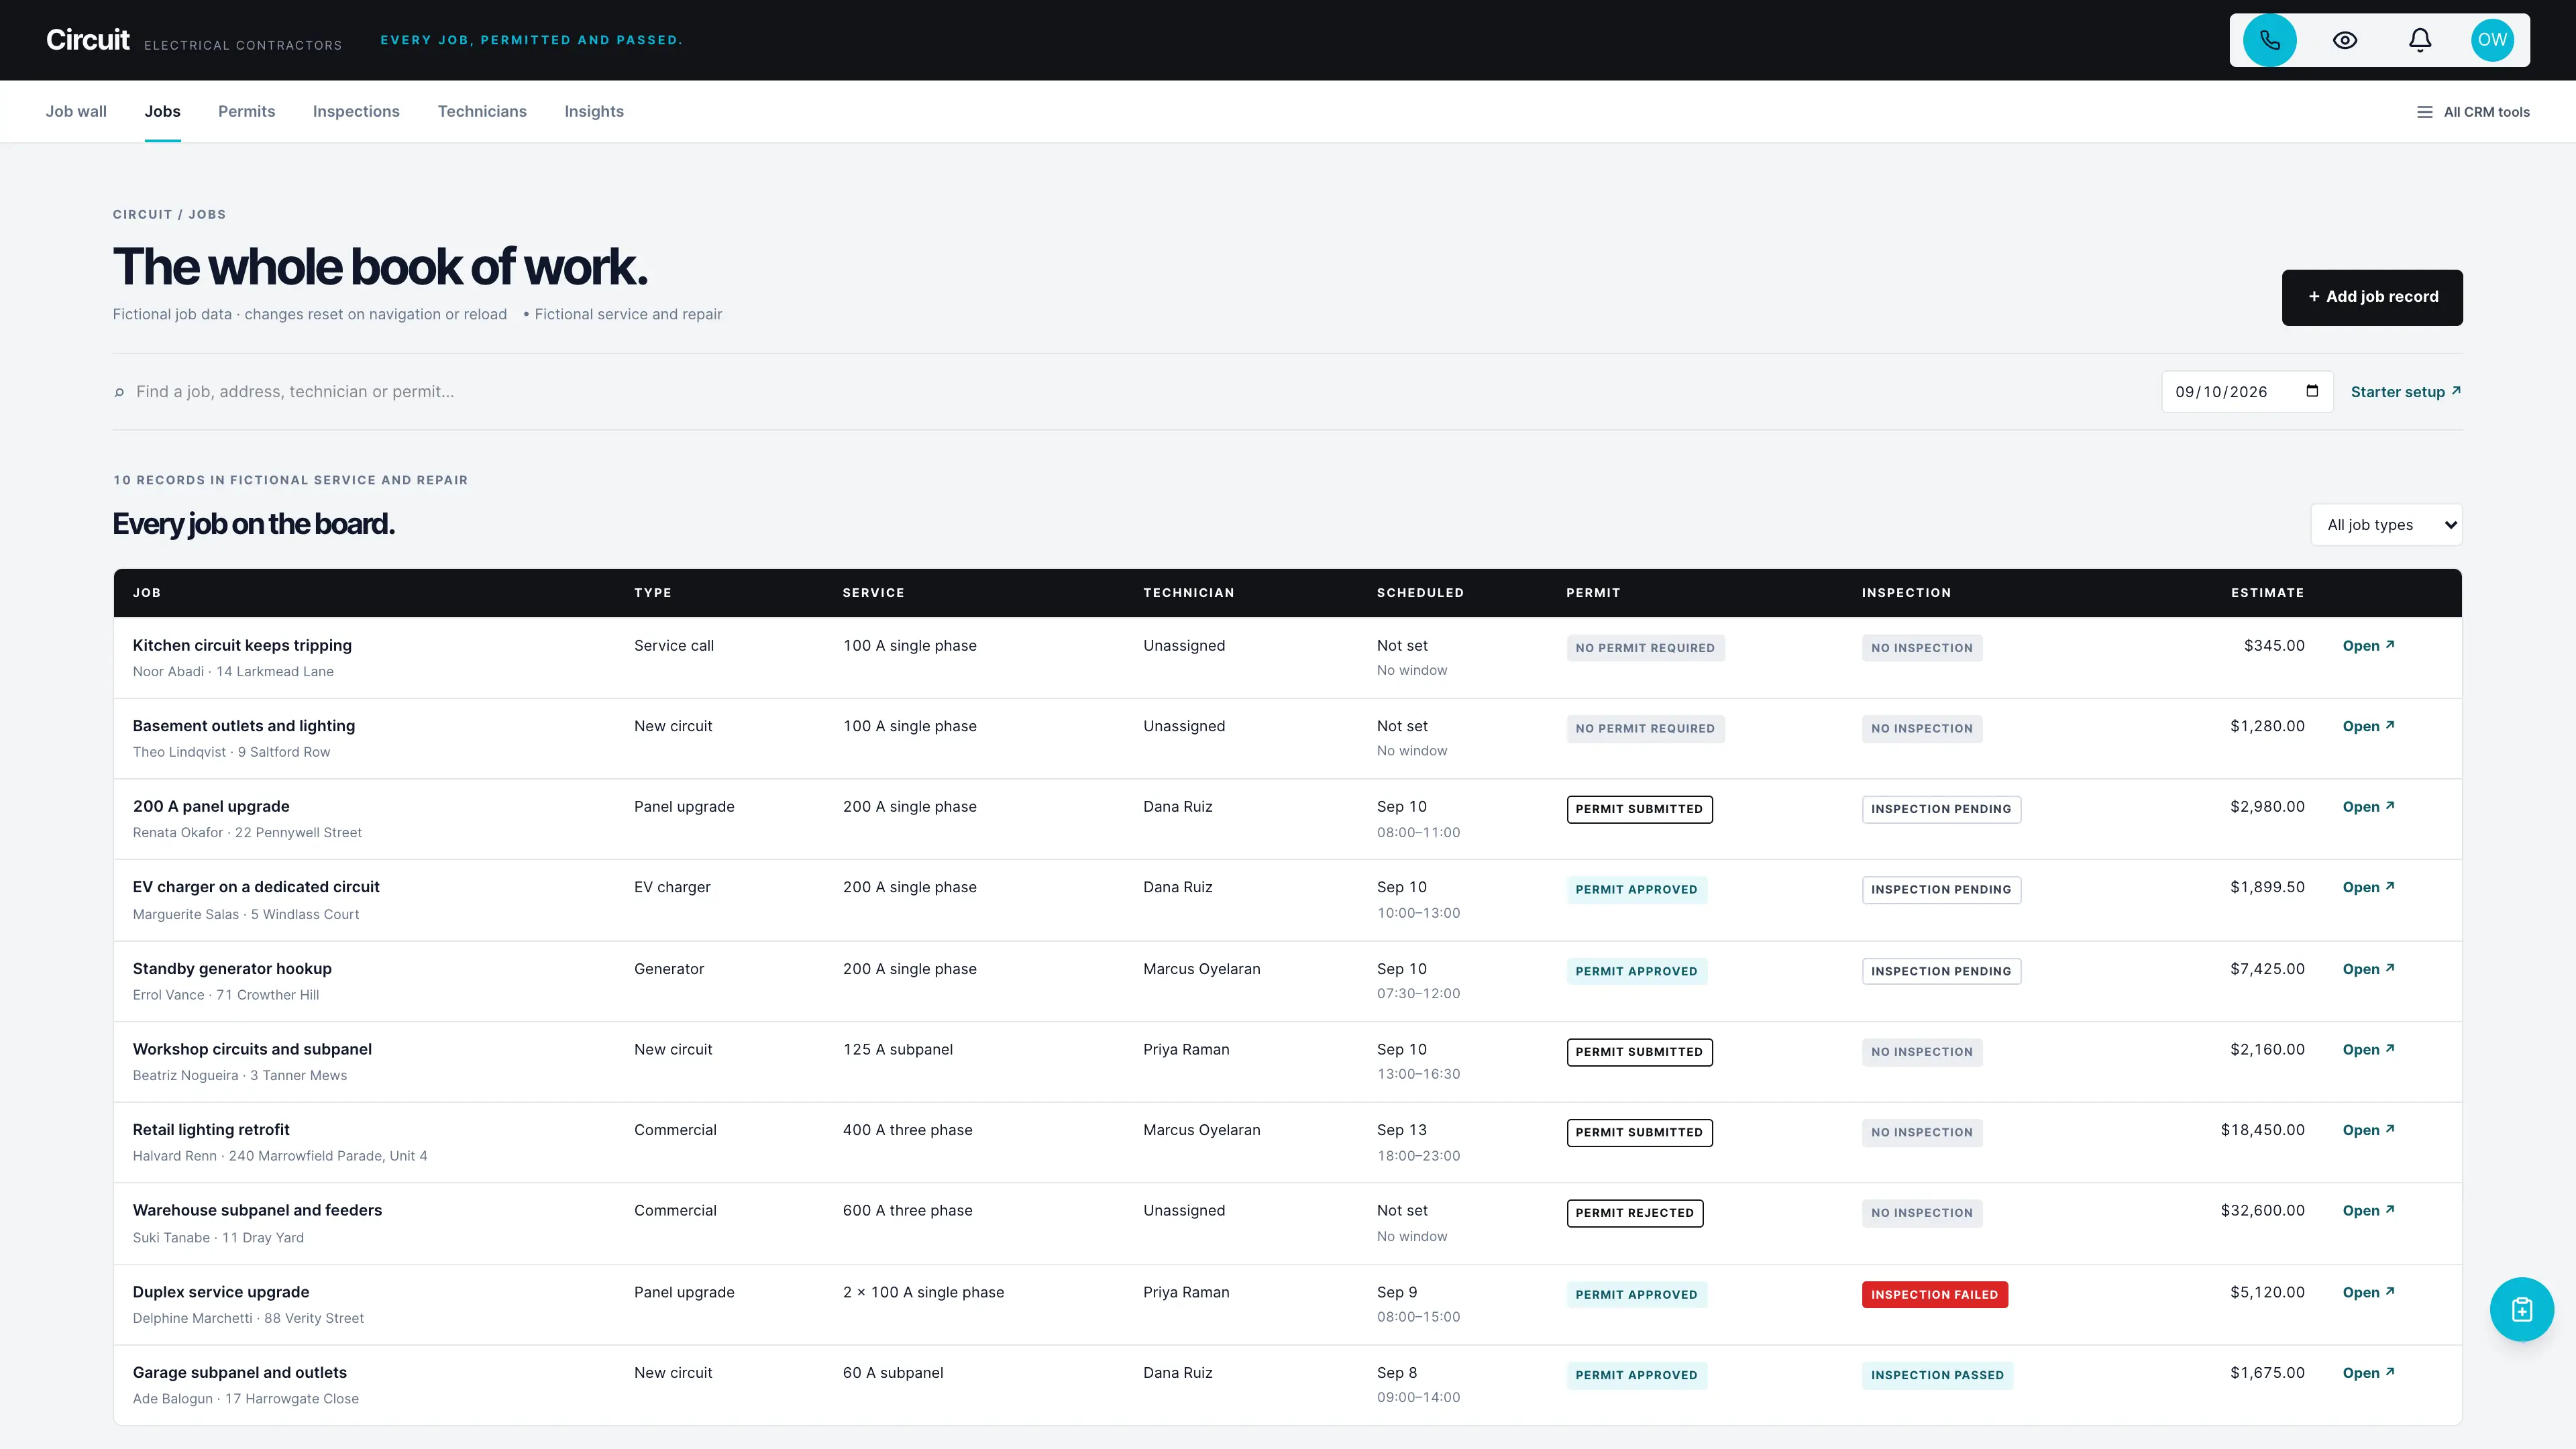2576x1449 pixels.
Task: Click the Circuit logo
Action: (x=87, y=40)
